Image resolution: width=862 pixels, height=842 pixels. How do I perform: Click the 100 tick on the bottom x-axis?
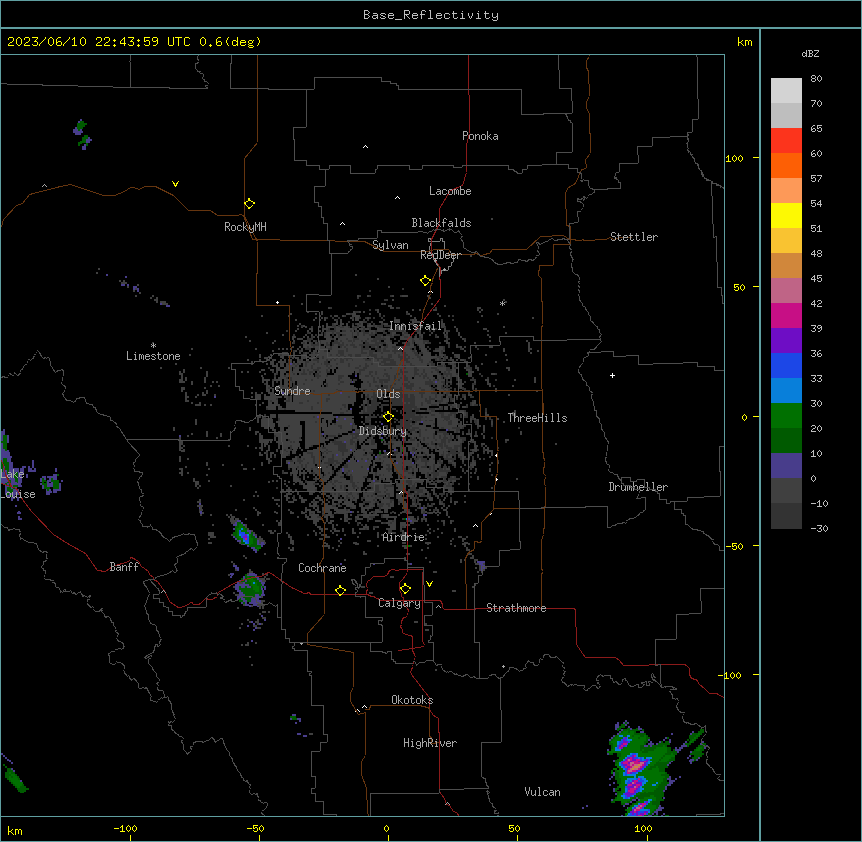643,828
